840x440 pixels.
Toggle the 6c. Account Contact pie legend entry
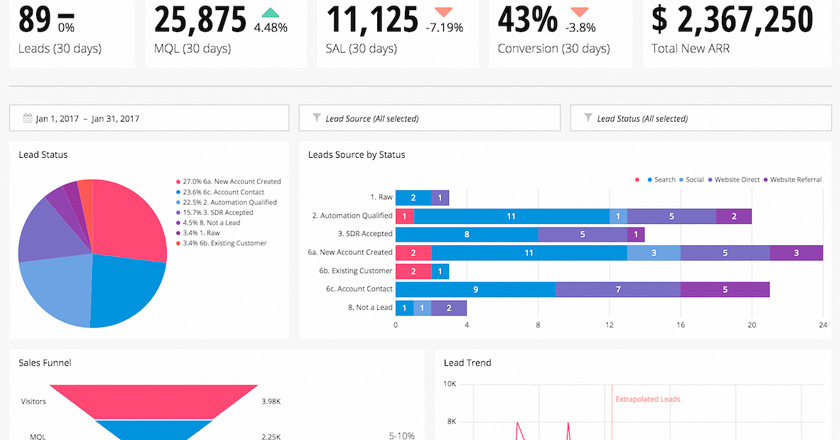220,192
